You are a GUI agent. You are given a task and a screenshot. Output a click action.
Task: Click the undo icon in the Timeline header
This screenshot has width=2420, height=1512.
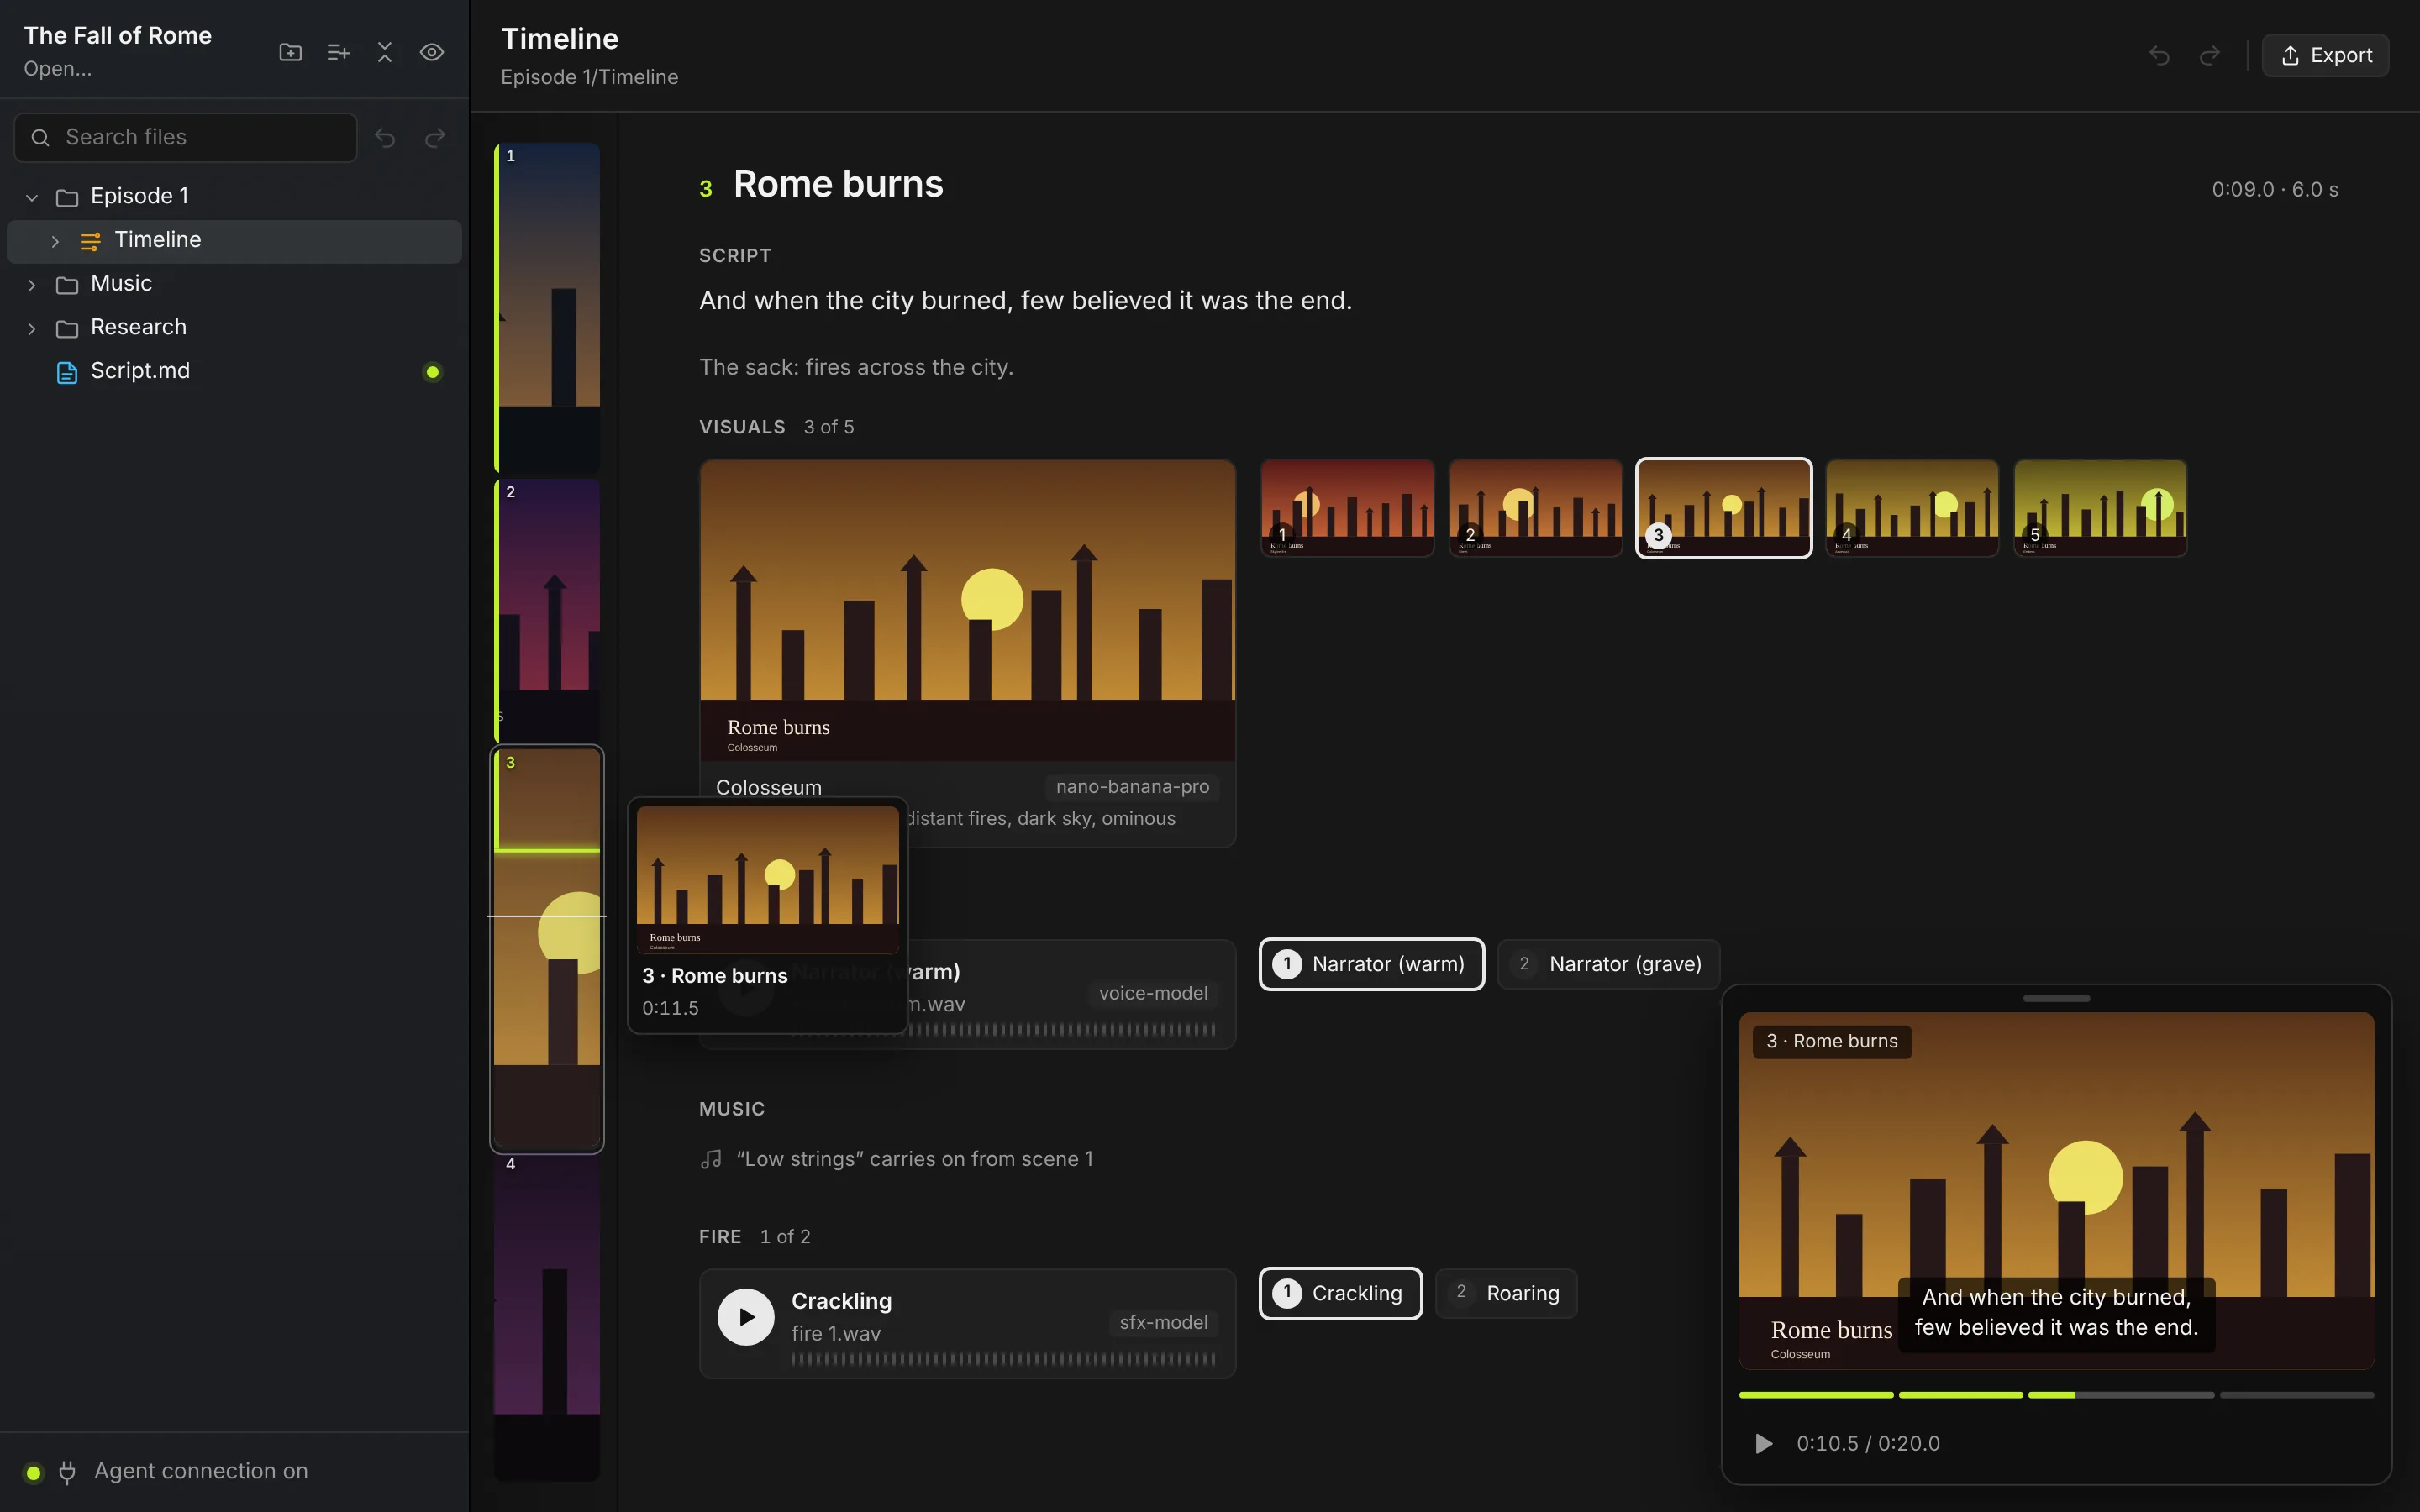click(2159, 55)
